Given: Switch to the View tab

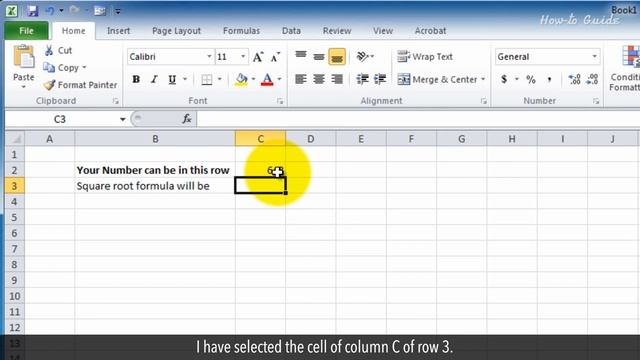Looking at the screenshot, I should pyautogui.click(x=383, y=31).
